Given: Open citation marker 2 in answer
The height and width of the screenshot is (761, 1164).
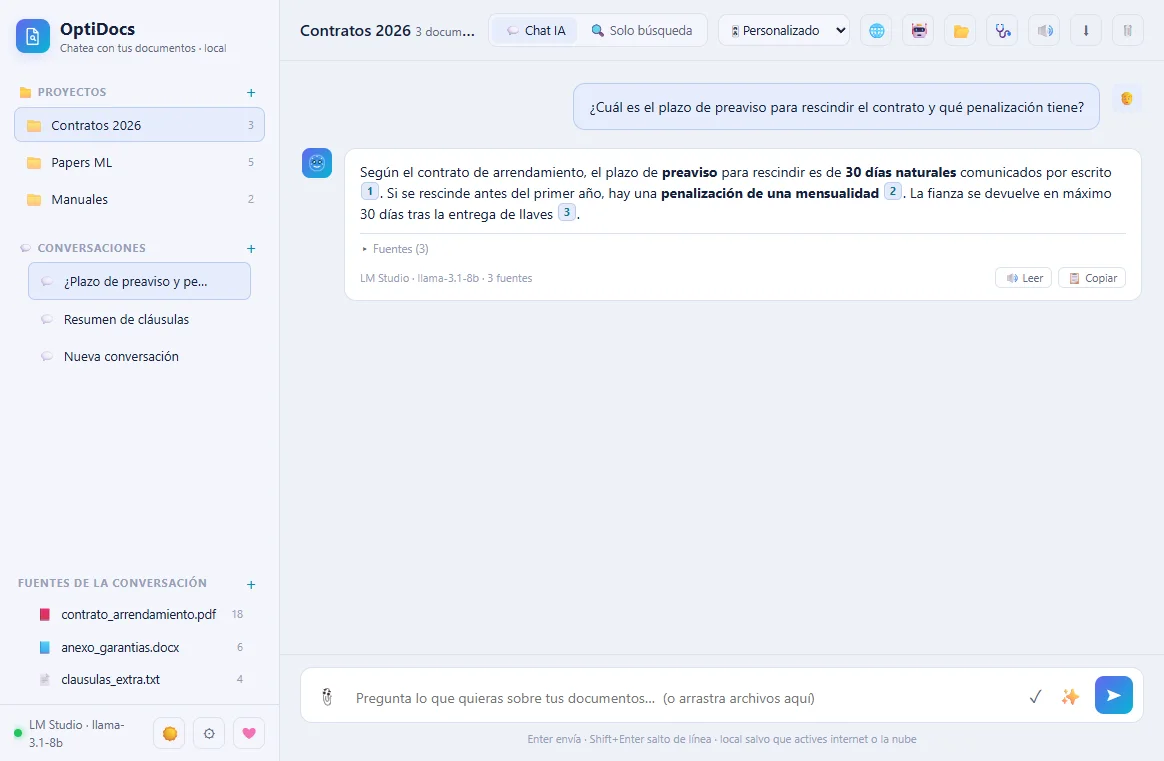Looking at the screenshot, I should point(892,192).
